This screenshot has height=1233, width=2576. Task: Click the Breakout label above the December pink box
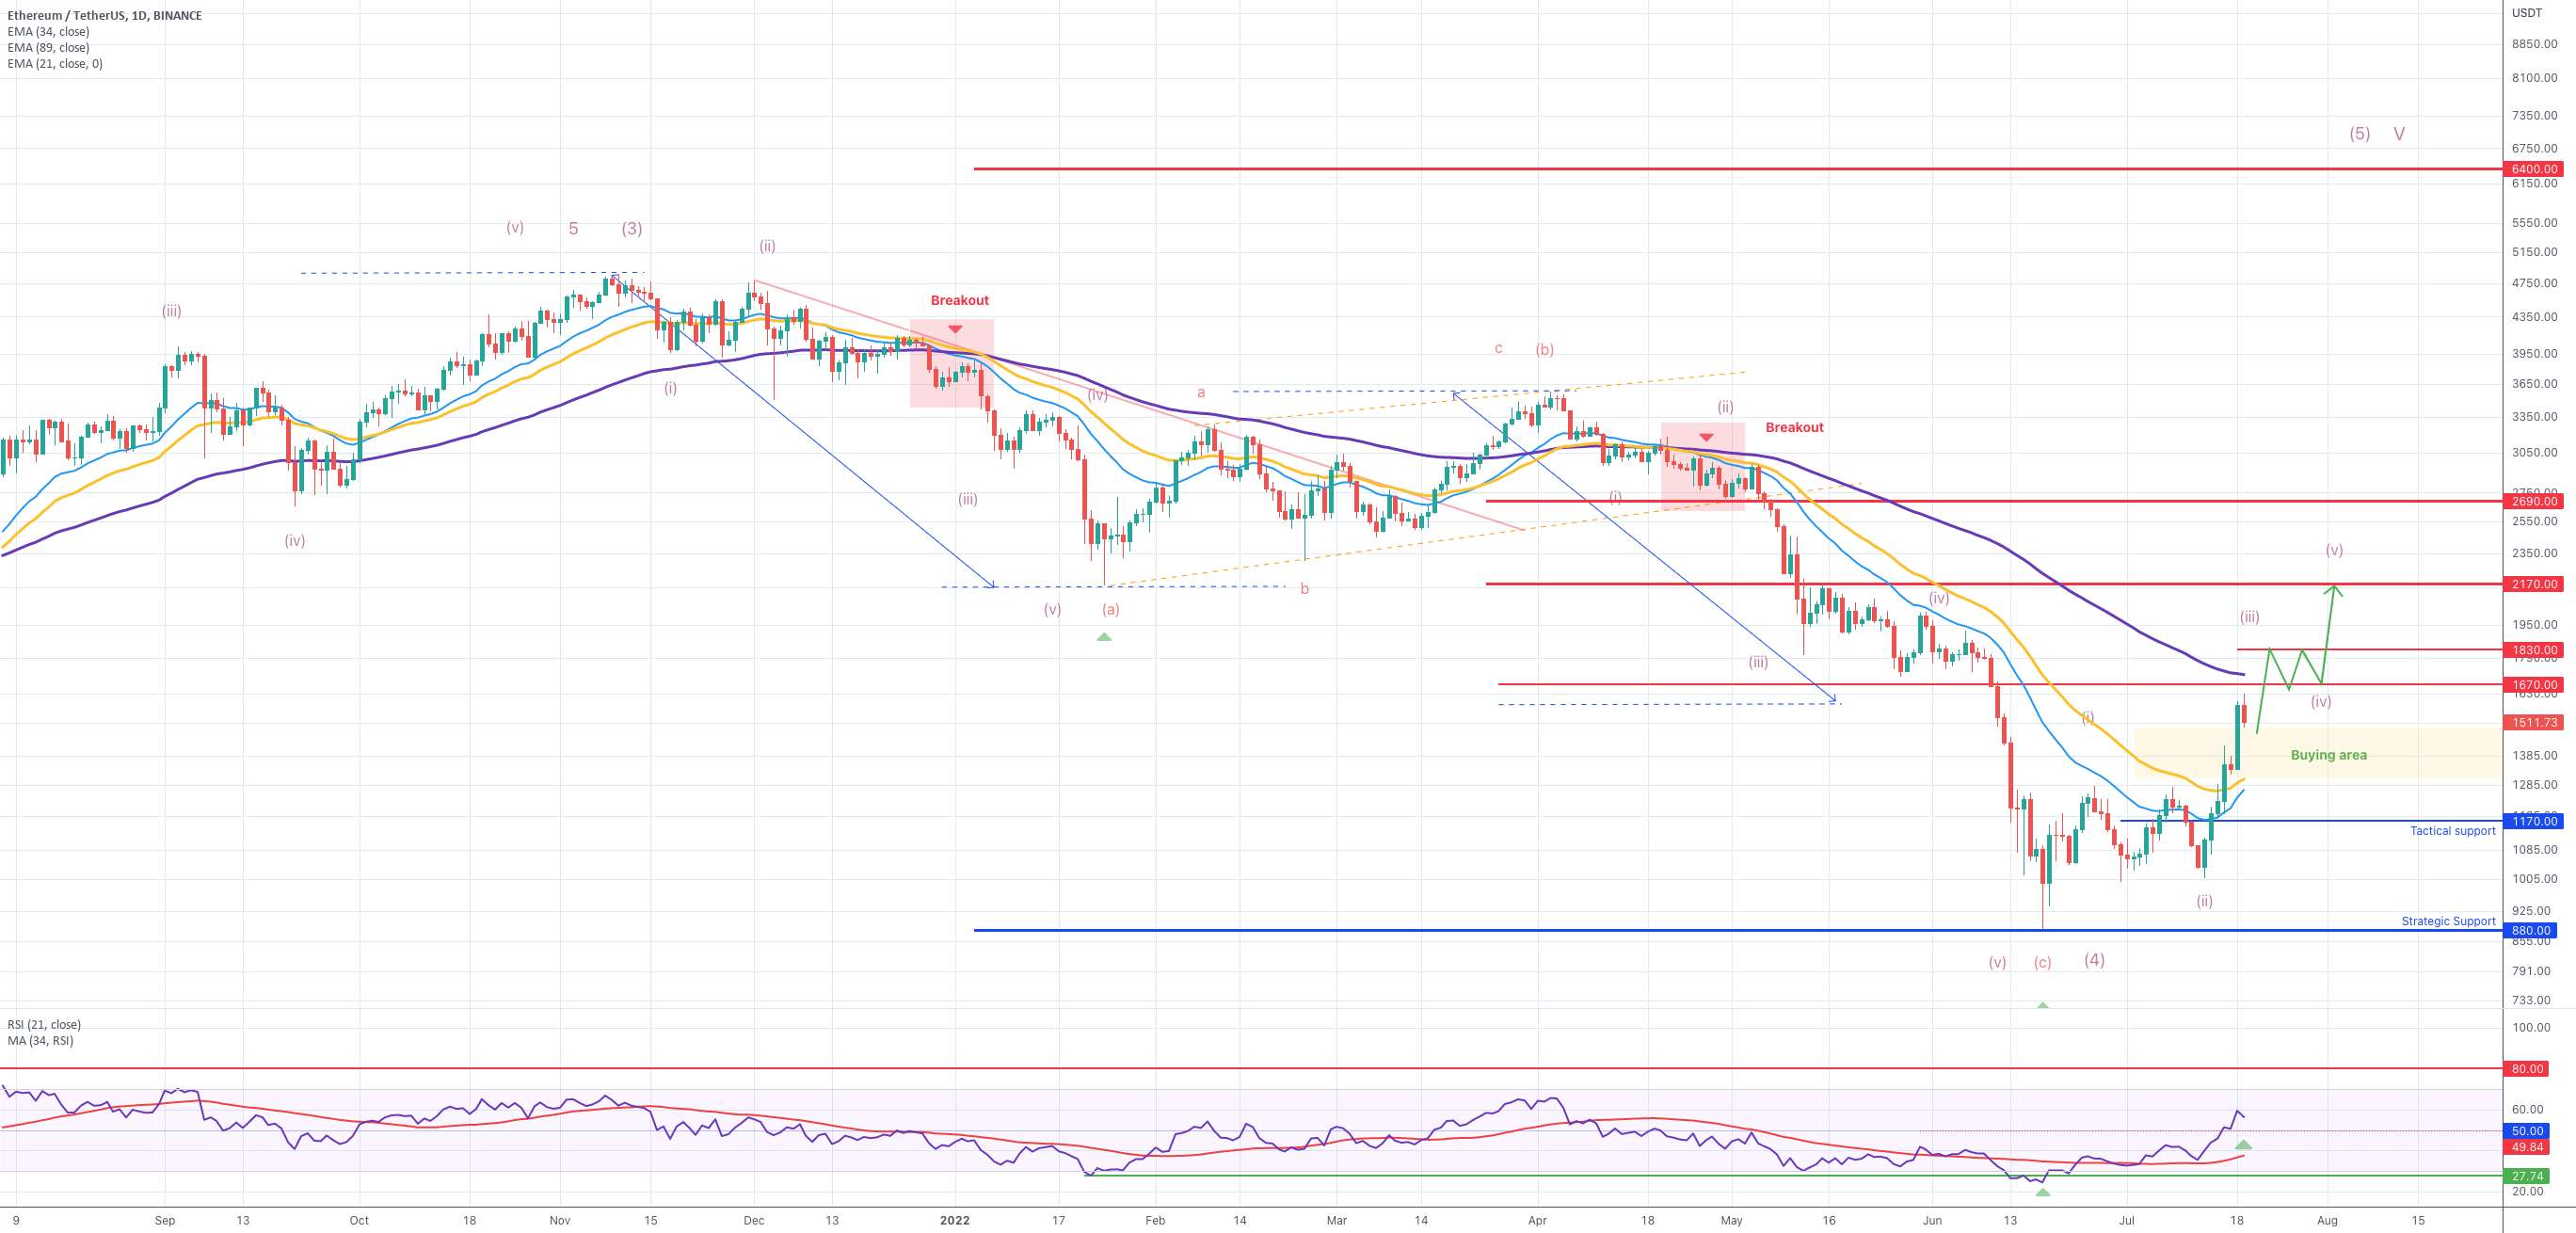point(959,300)
